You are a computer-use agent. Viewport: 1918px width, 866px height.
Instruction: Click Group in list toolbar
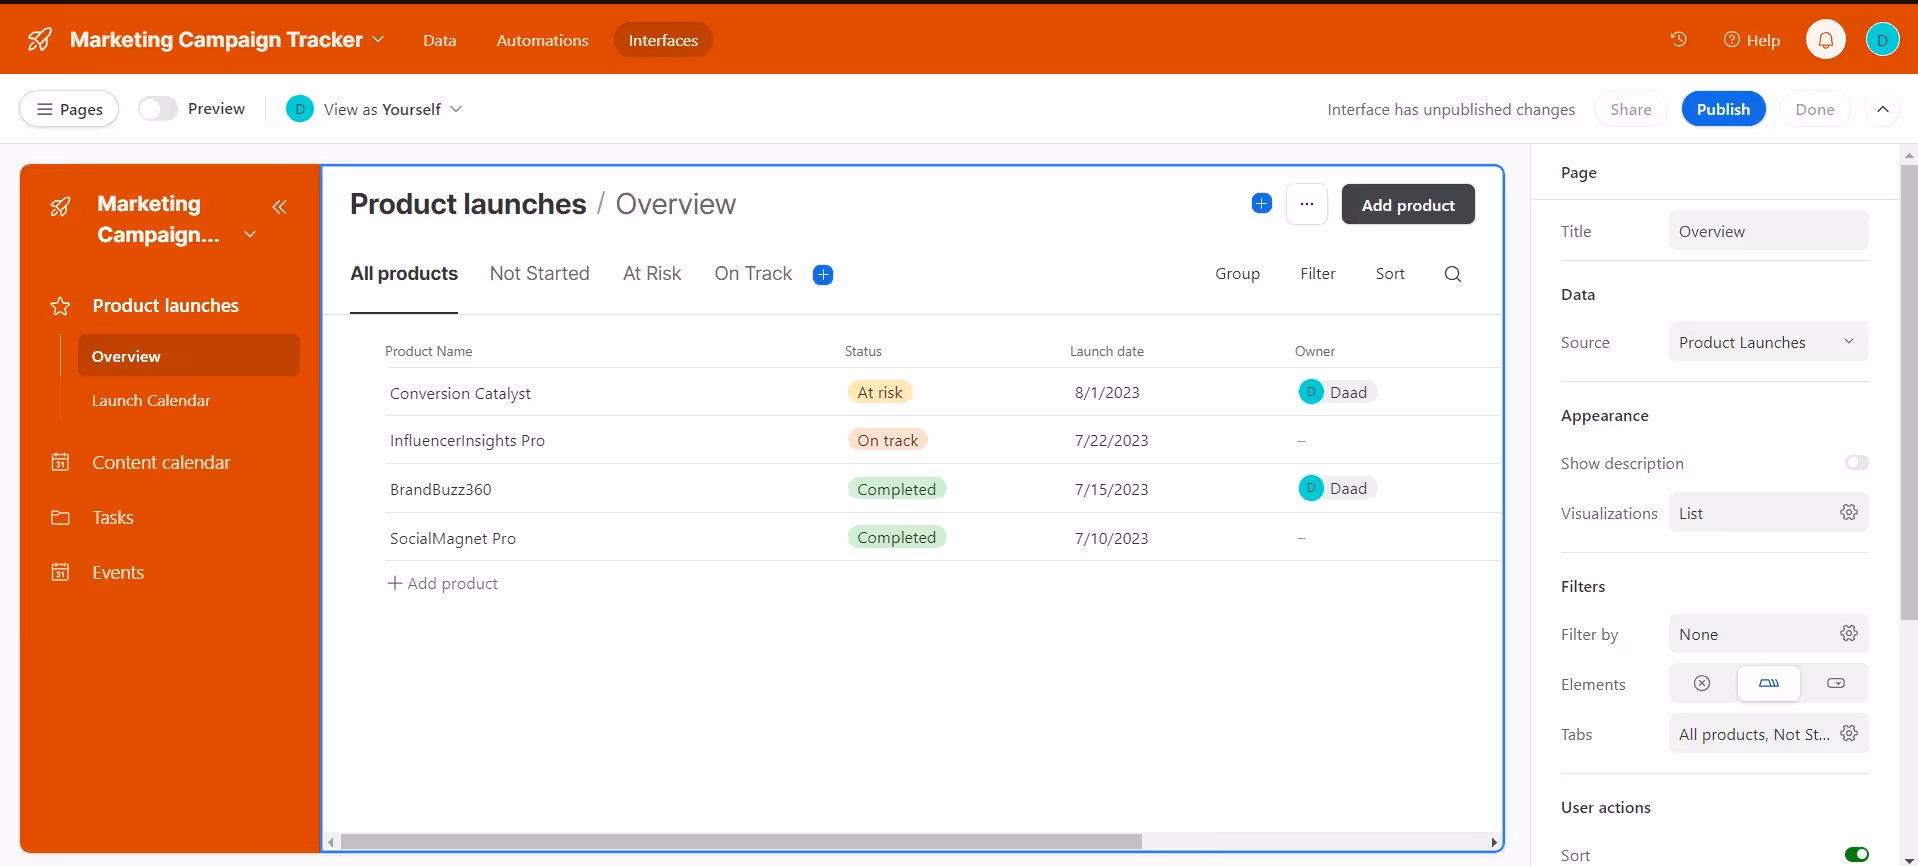(x=1237, y=274)
